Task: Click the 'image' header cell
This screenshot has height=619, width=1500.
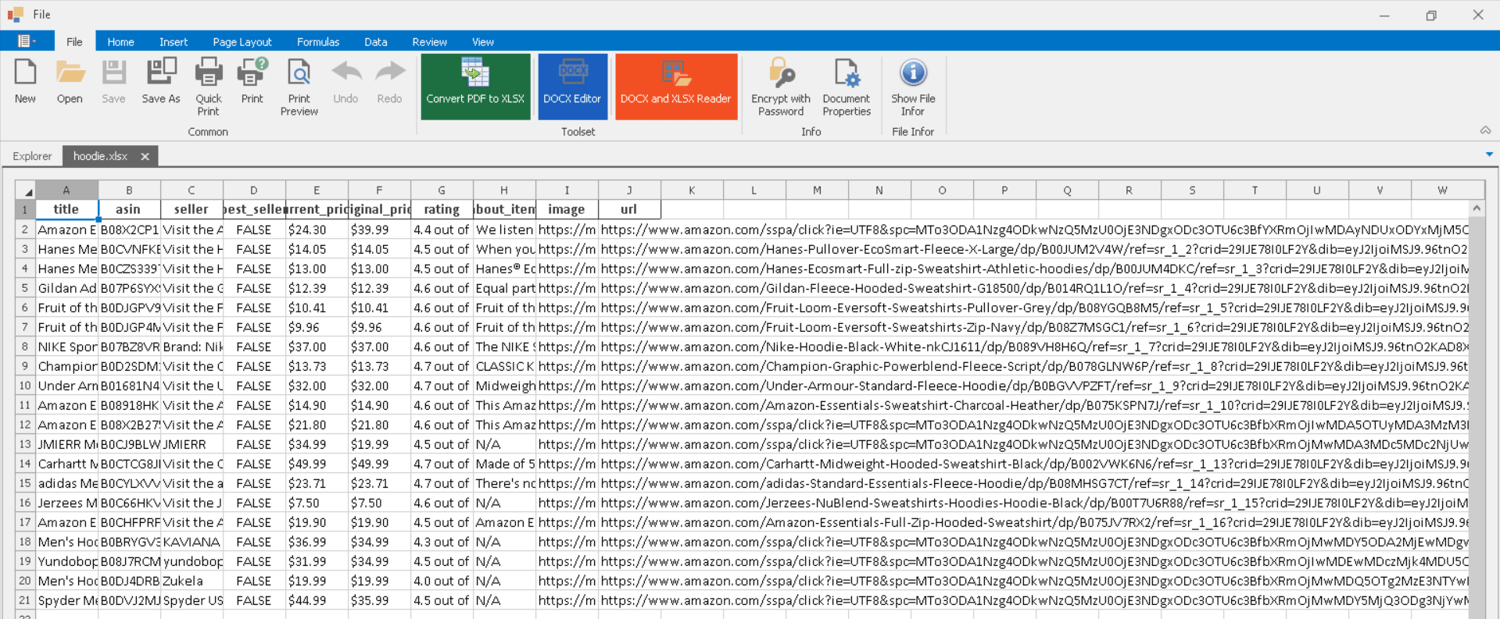Action: (x=567, y=209)
